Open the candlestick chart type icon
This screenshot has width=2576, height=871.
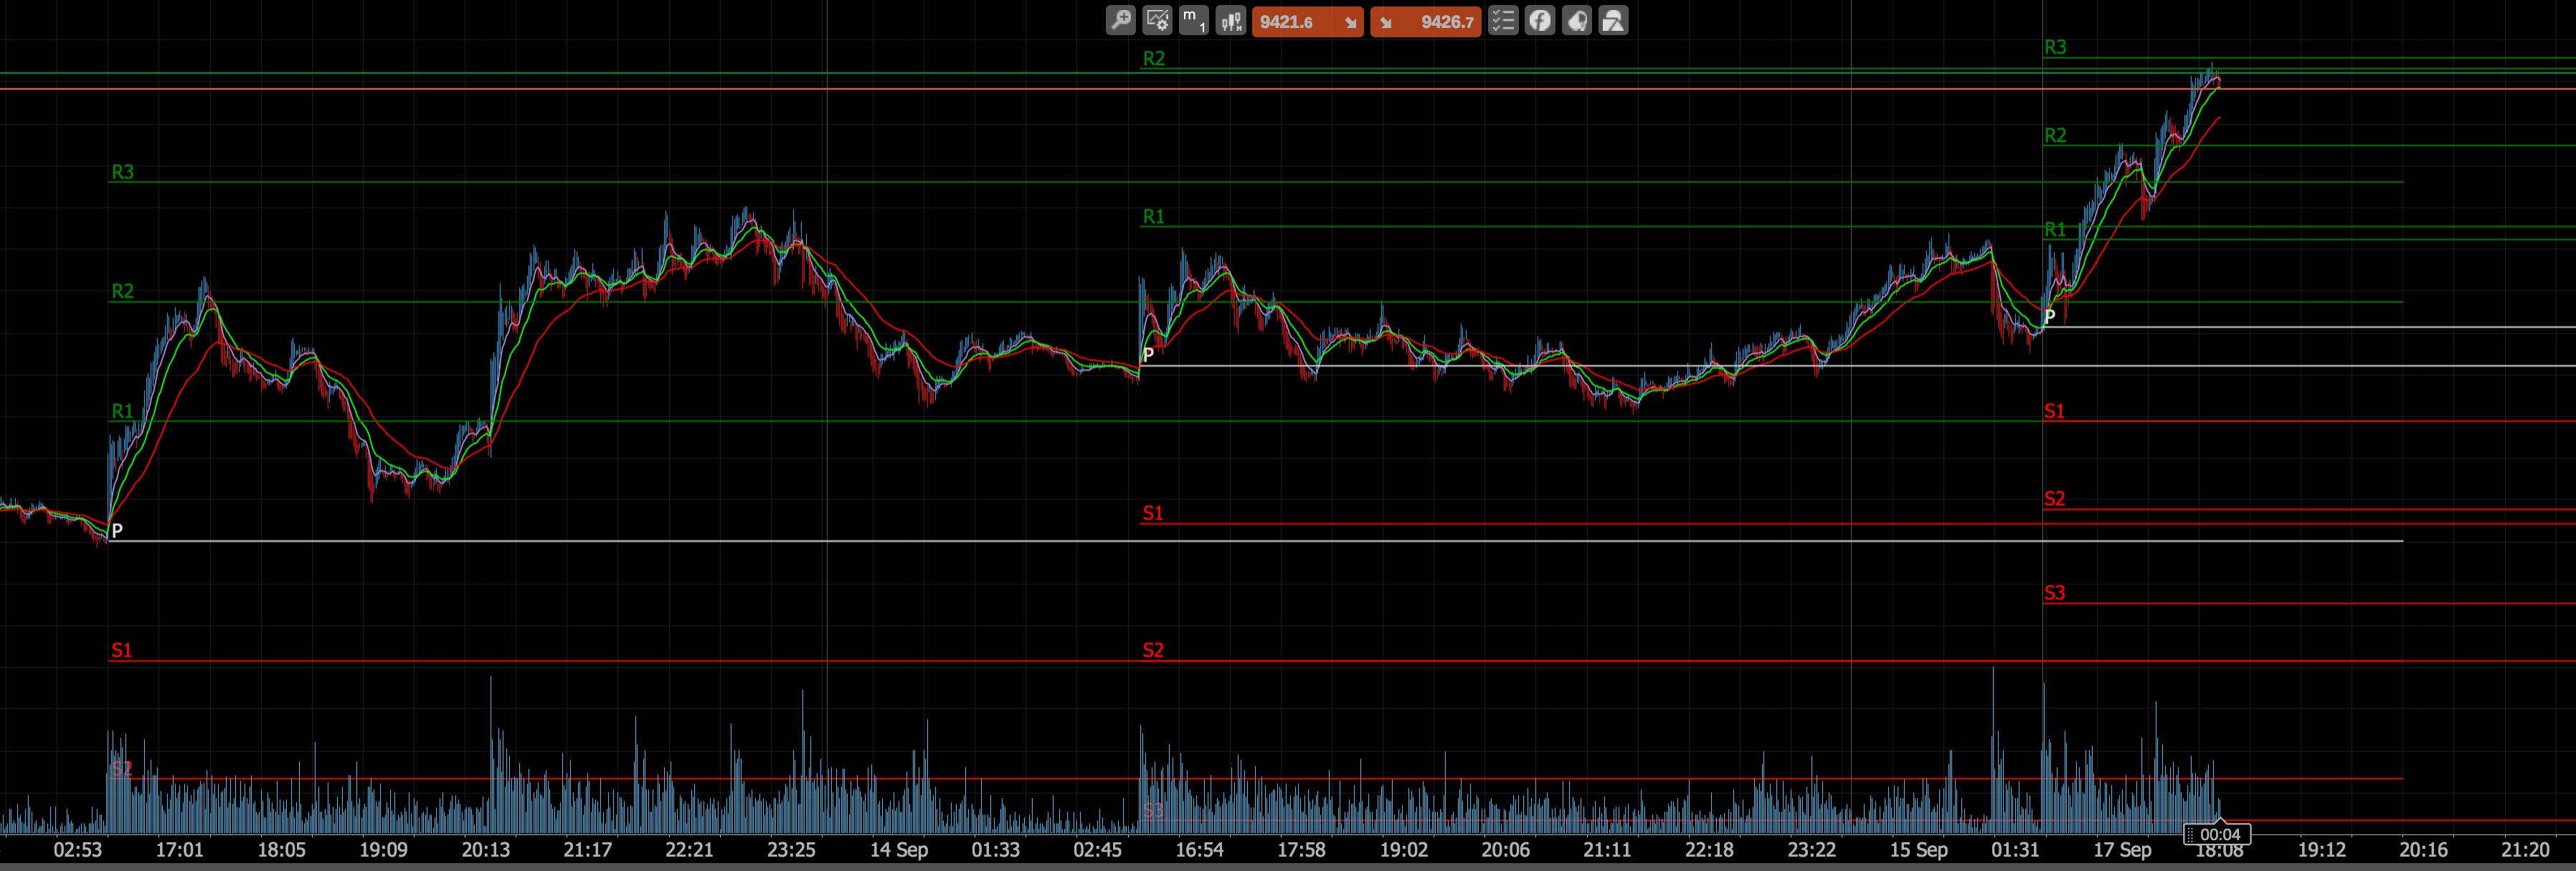pos(1230,21)
